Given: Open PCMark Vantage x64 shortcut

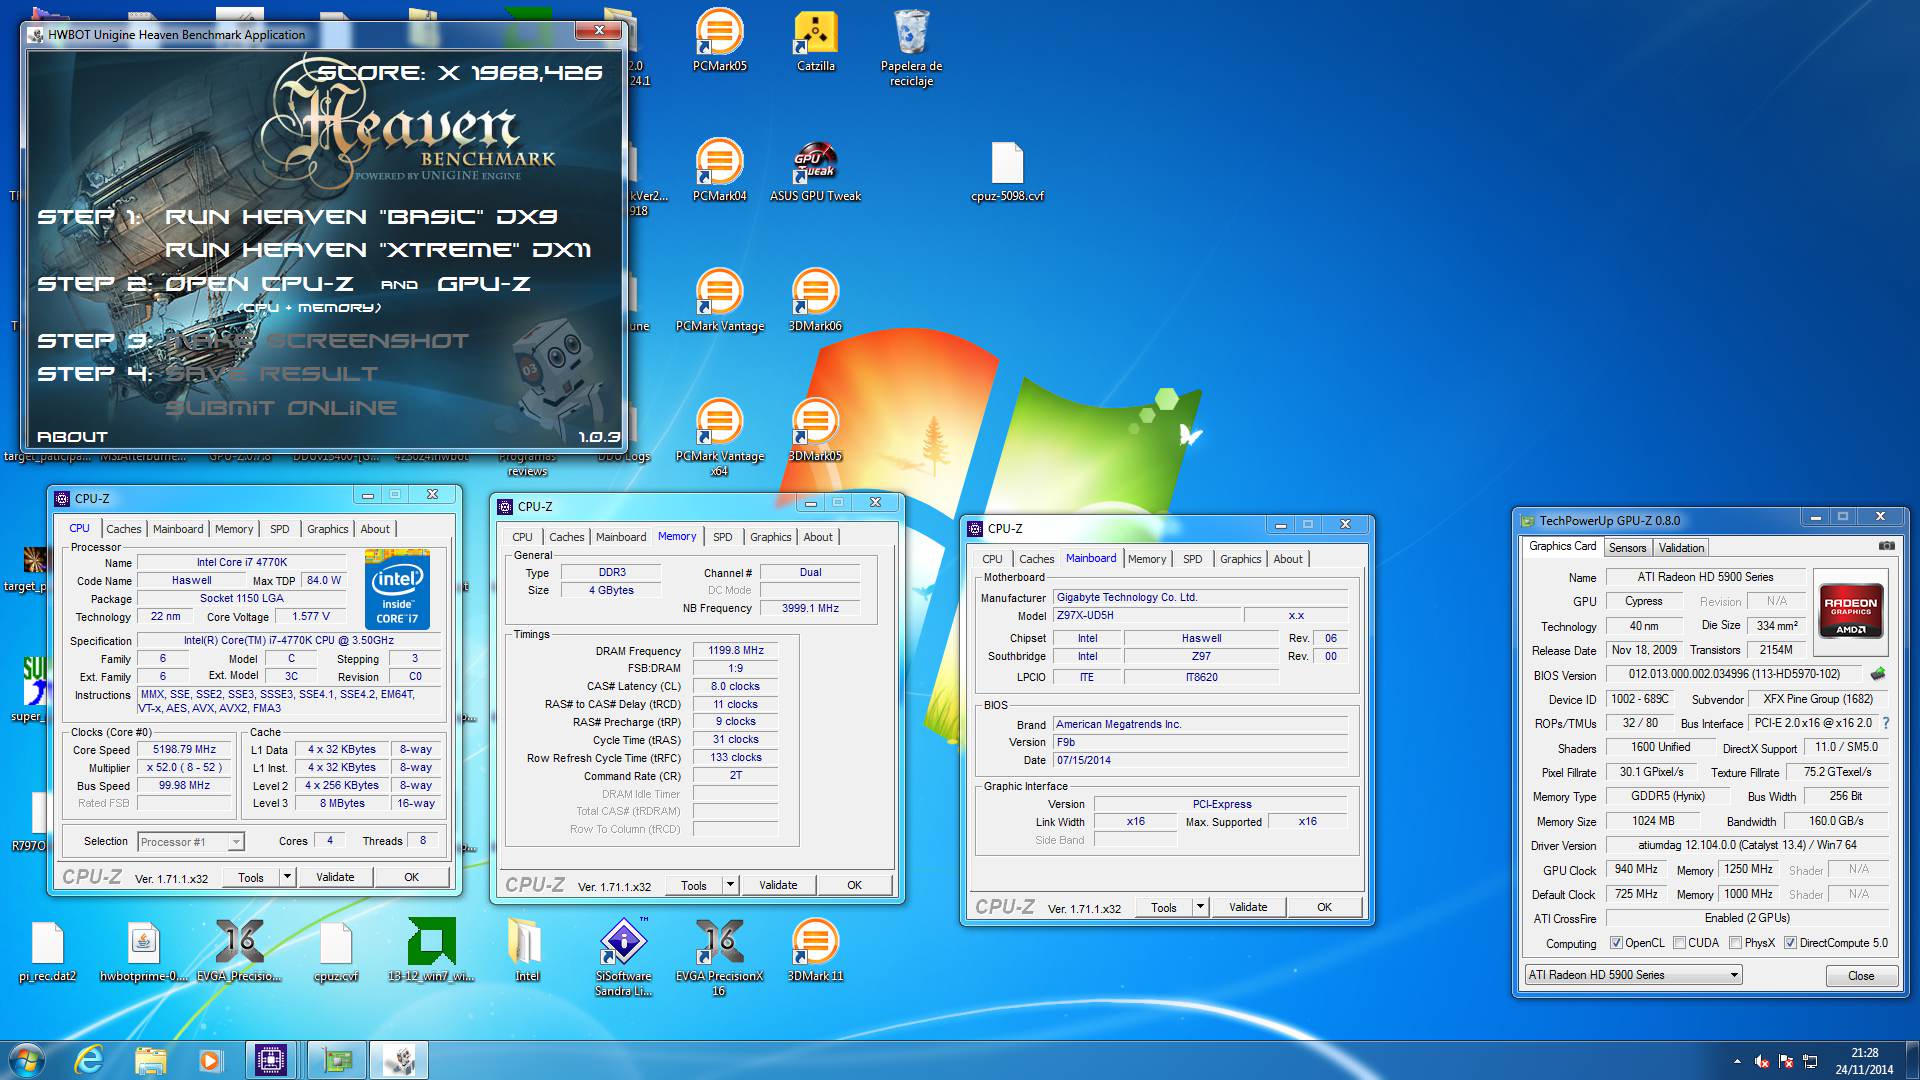Looking at the screenshot, I should 719,437.
